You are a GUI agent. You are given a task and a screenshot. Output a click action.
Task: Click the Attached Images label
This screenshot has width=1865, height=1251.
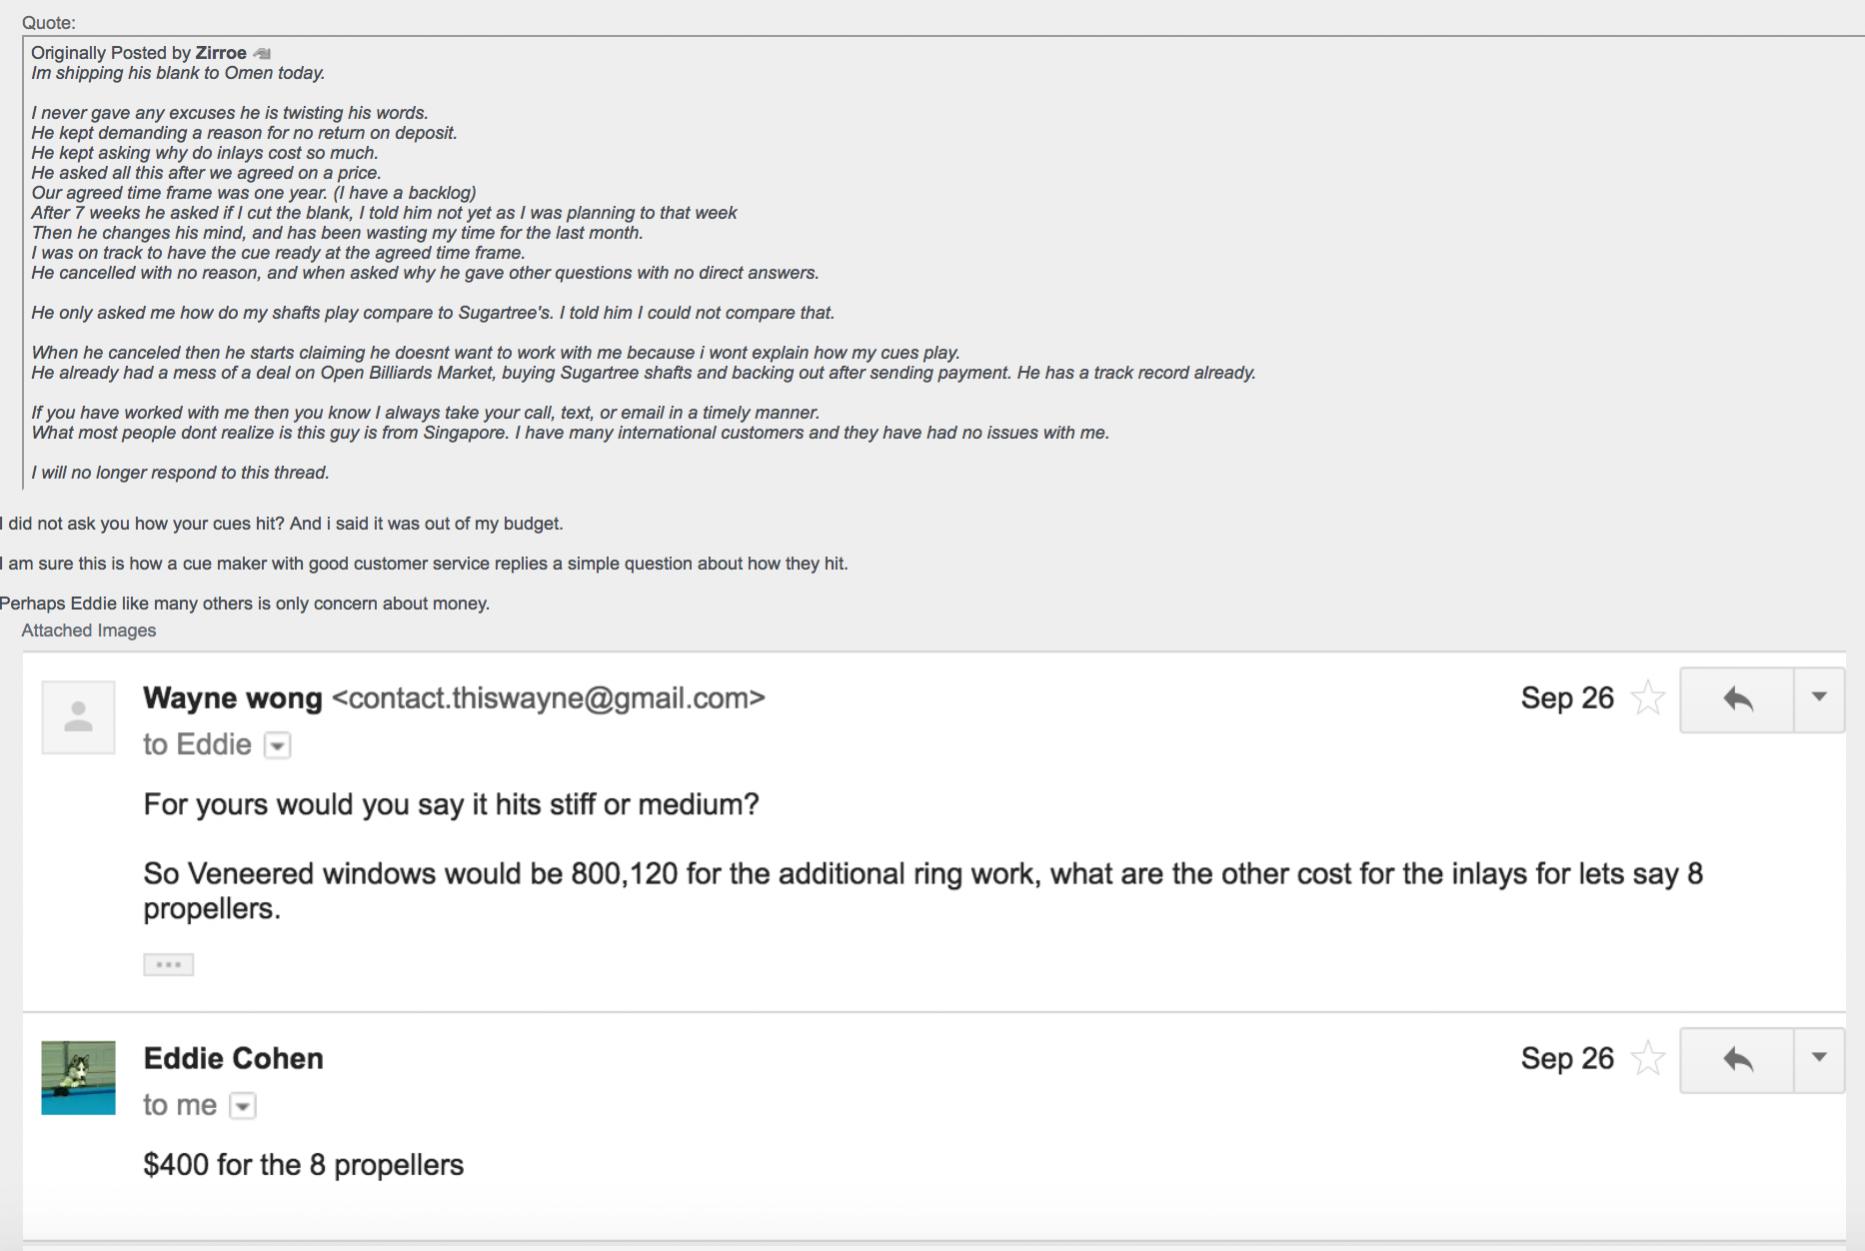coord(89,631)
